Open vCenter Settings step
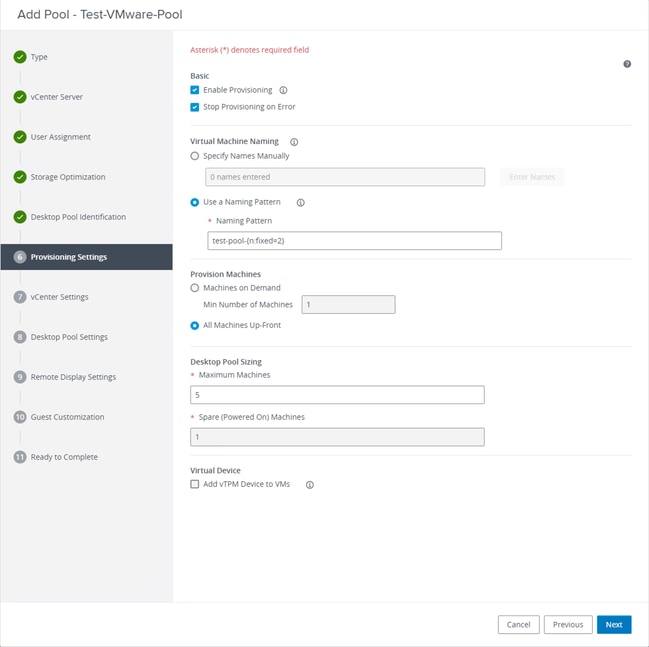The width and height of the screenshot is (649, 647). 59,297
